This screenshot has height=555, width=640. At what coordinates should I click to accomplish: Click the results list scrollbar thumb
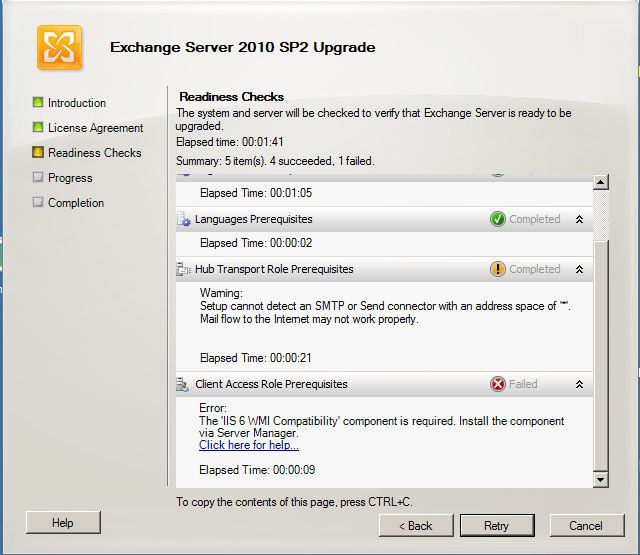tap(601, 355)
